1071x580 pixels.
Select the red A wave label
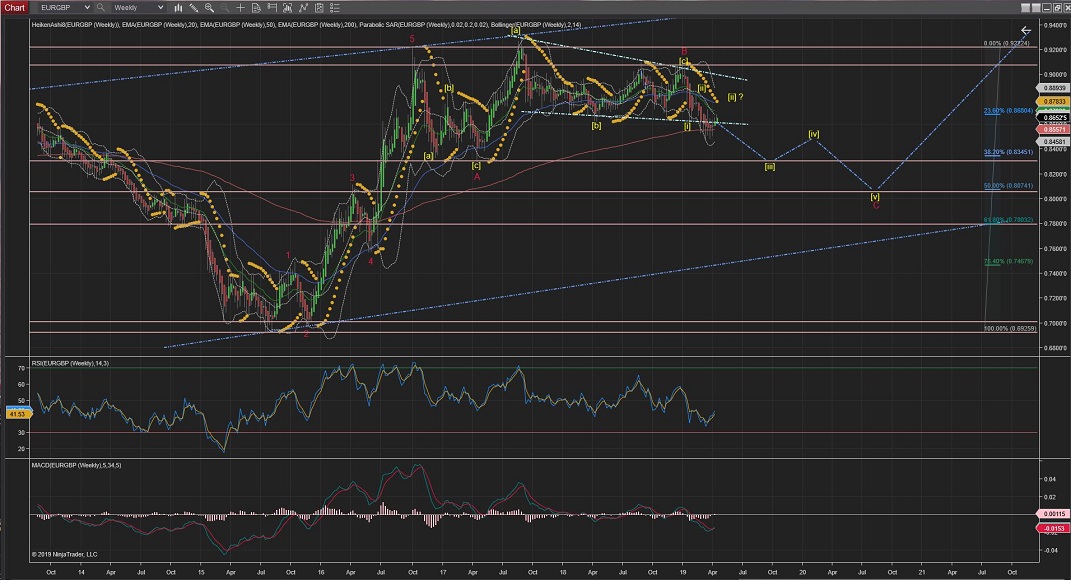tap(477, 177)
